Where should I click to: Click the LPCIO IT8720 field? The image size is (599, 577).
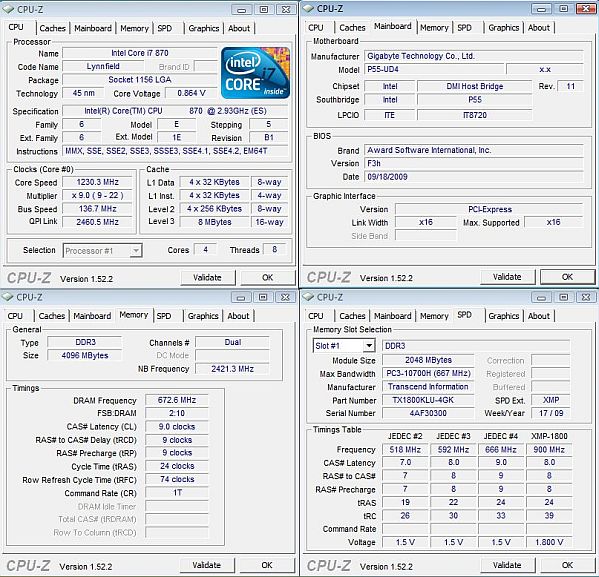click(x=474, y=115)
